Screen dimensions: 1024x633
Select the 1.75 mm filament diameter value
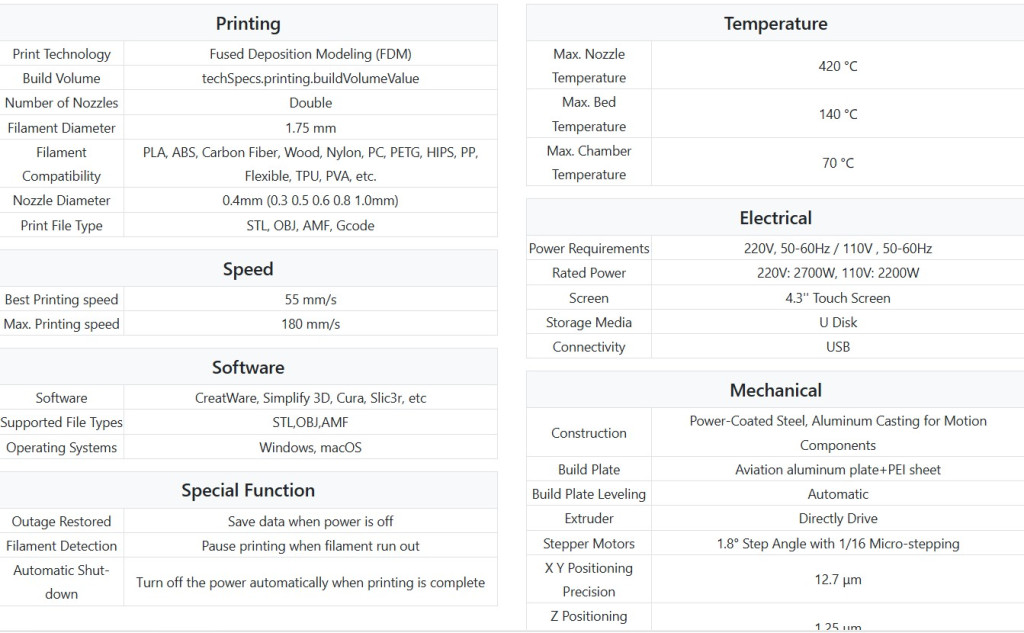[310, 128]
